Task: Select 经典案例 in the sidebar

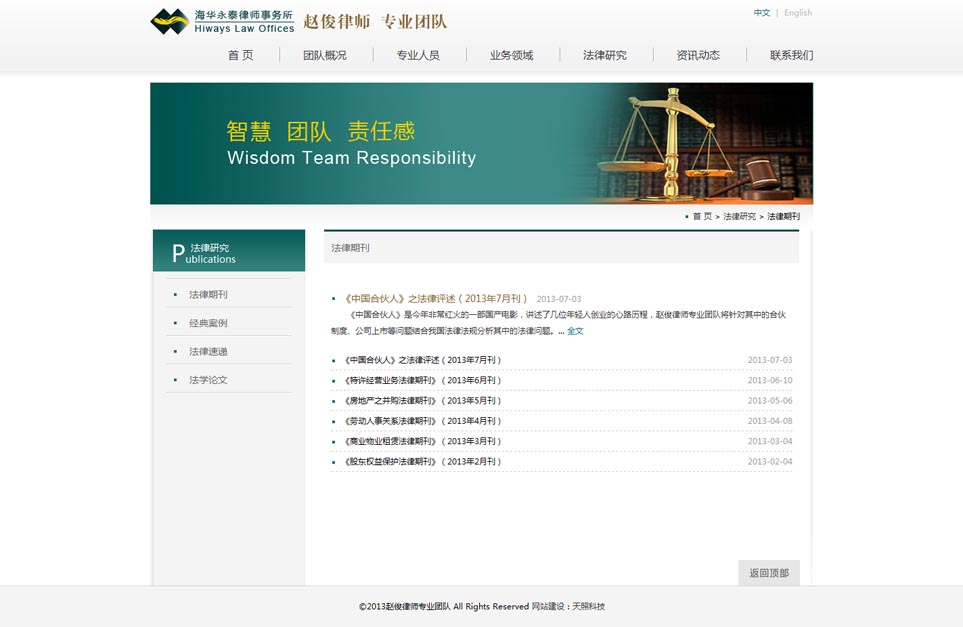Action: click(208, 323)
